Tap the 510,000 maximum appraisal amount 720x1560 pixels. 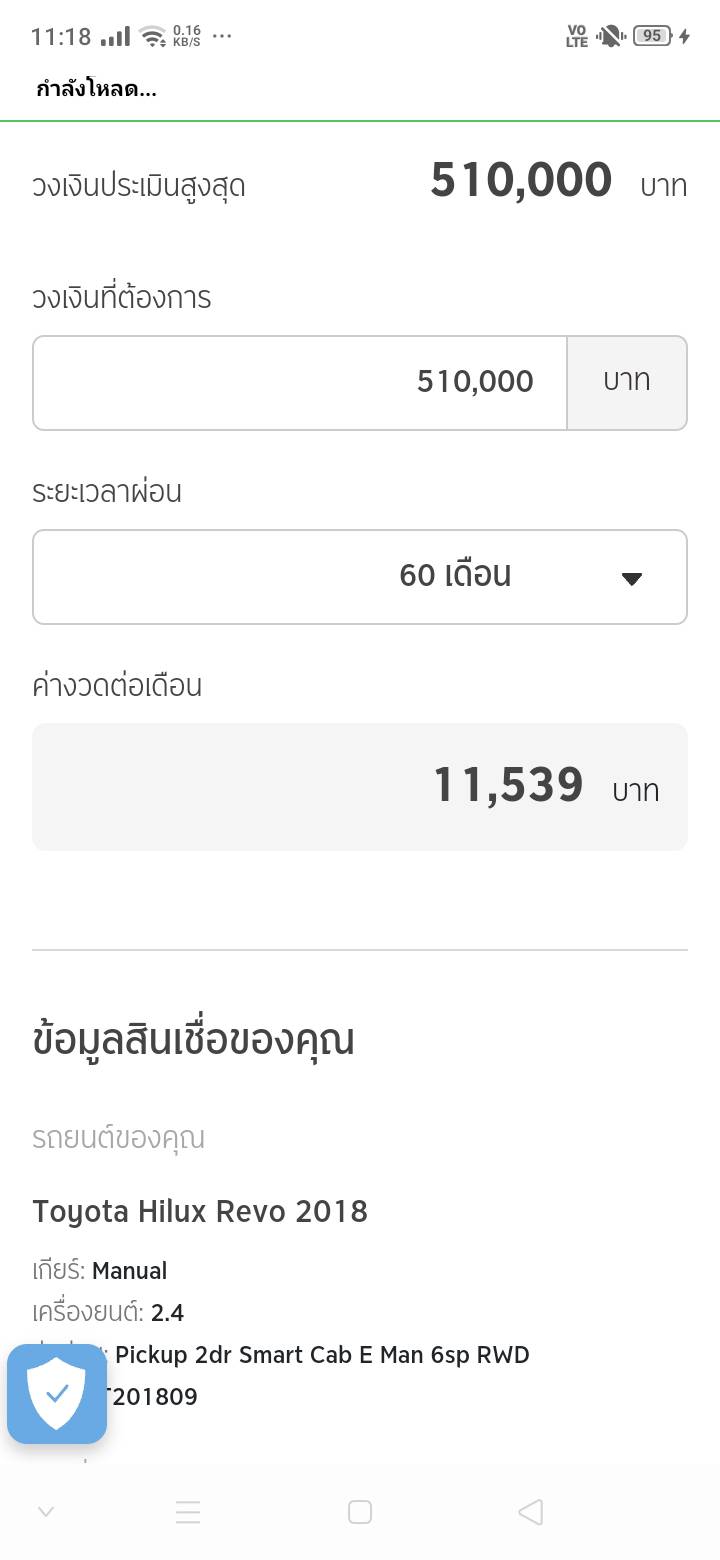[521, 181]
